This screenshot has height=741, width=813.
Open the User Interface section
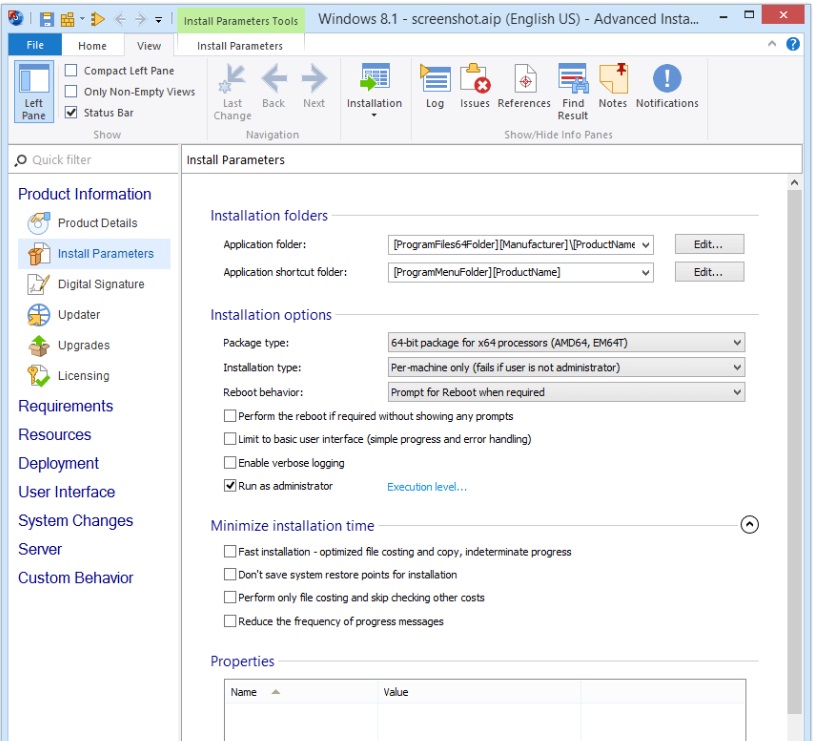coord(66,492)
